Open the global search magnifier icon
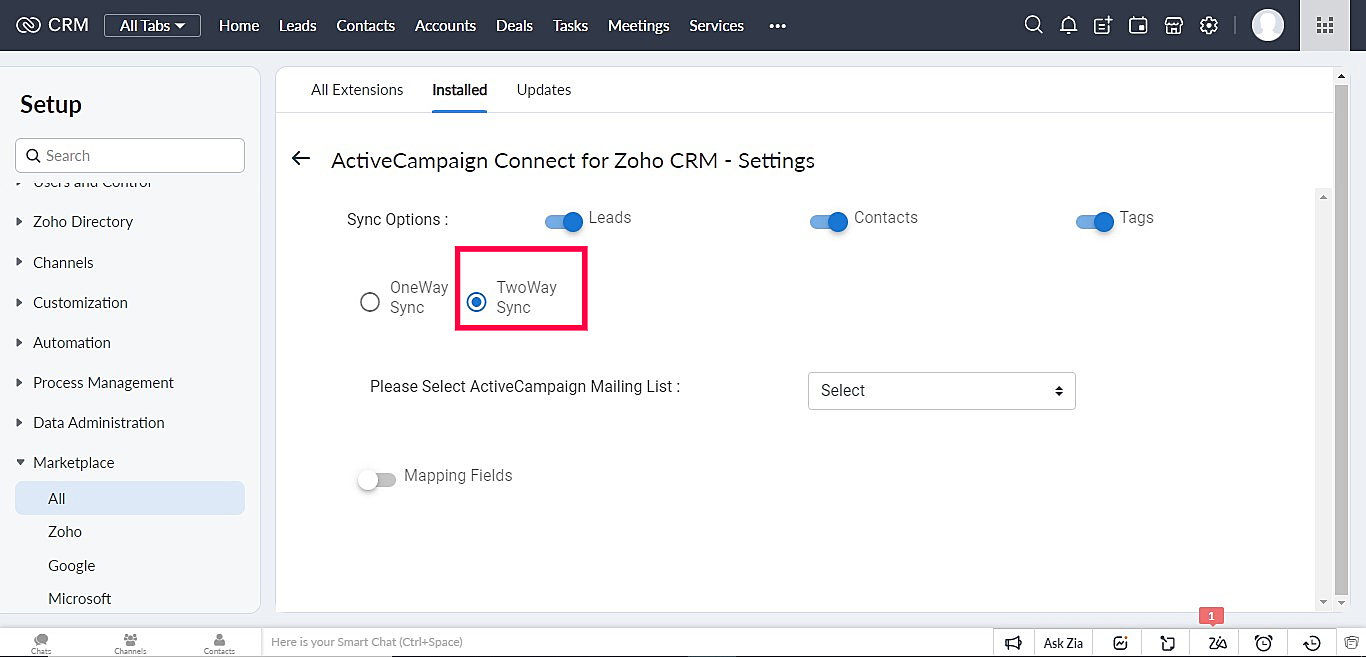Viewport: 1366px width, 657px height. click(1034, 25)
